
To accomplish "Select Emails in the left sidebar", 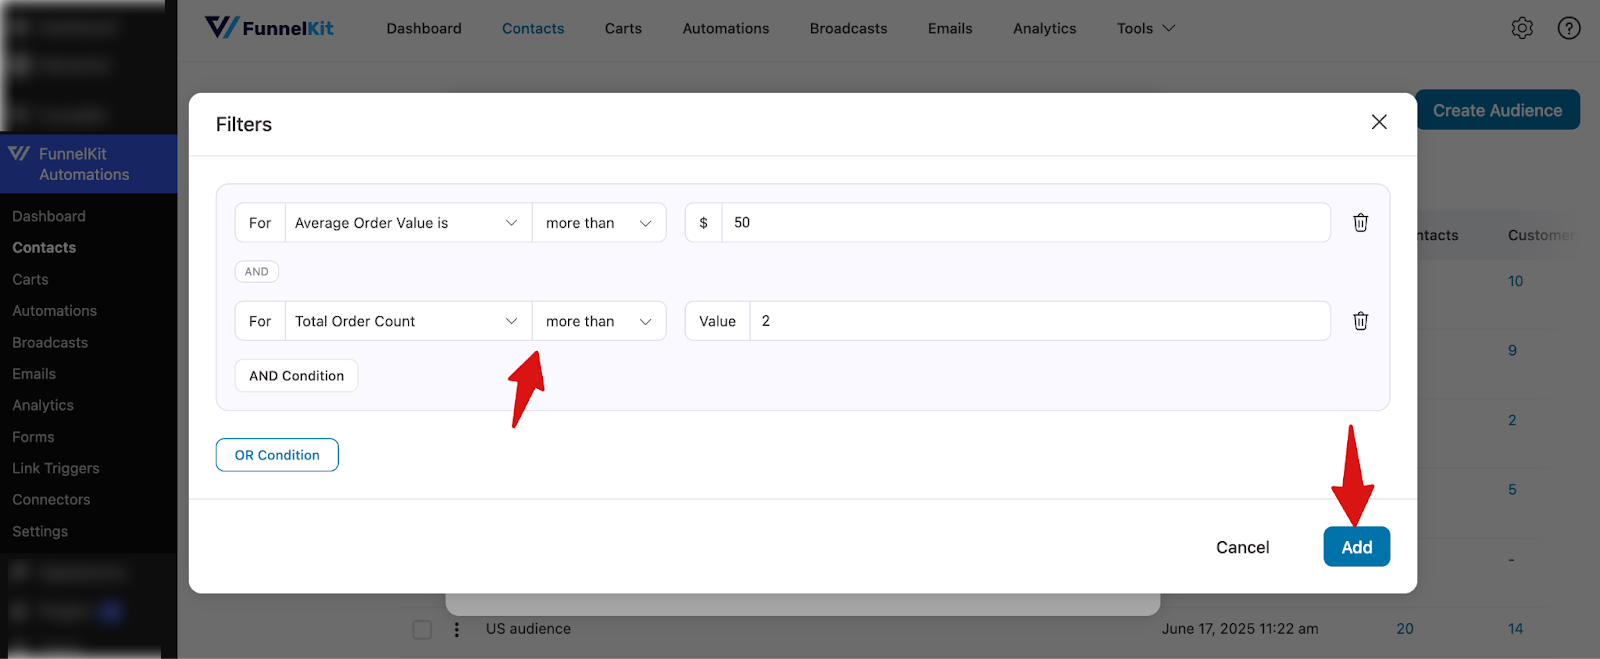I will tap(34, 374).
